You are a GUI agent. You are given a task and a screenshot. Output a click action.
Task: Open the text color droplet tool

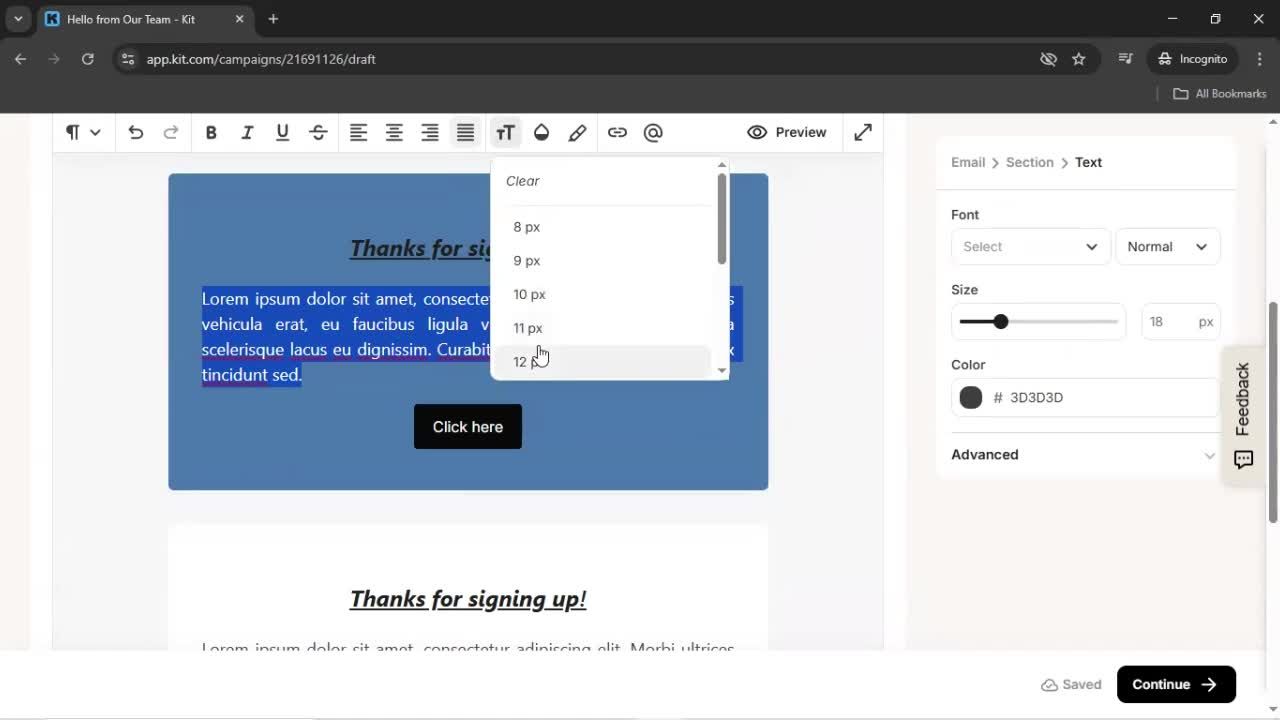click(541, 132)
